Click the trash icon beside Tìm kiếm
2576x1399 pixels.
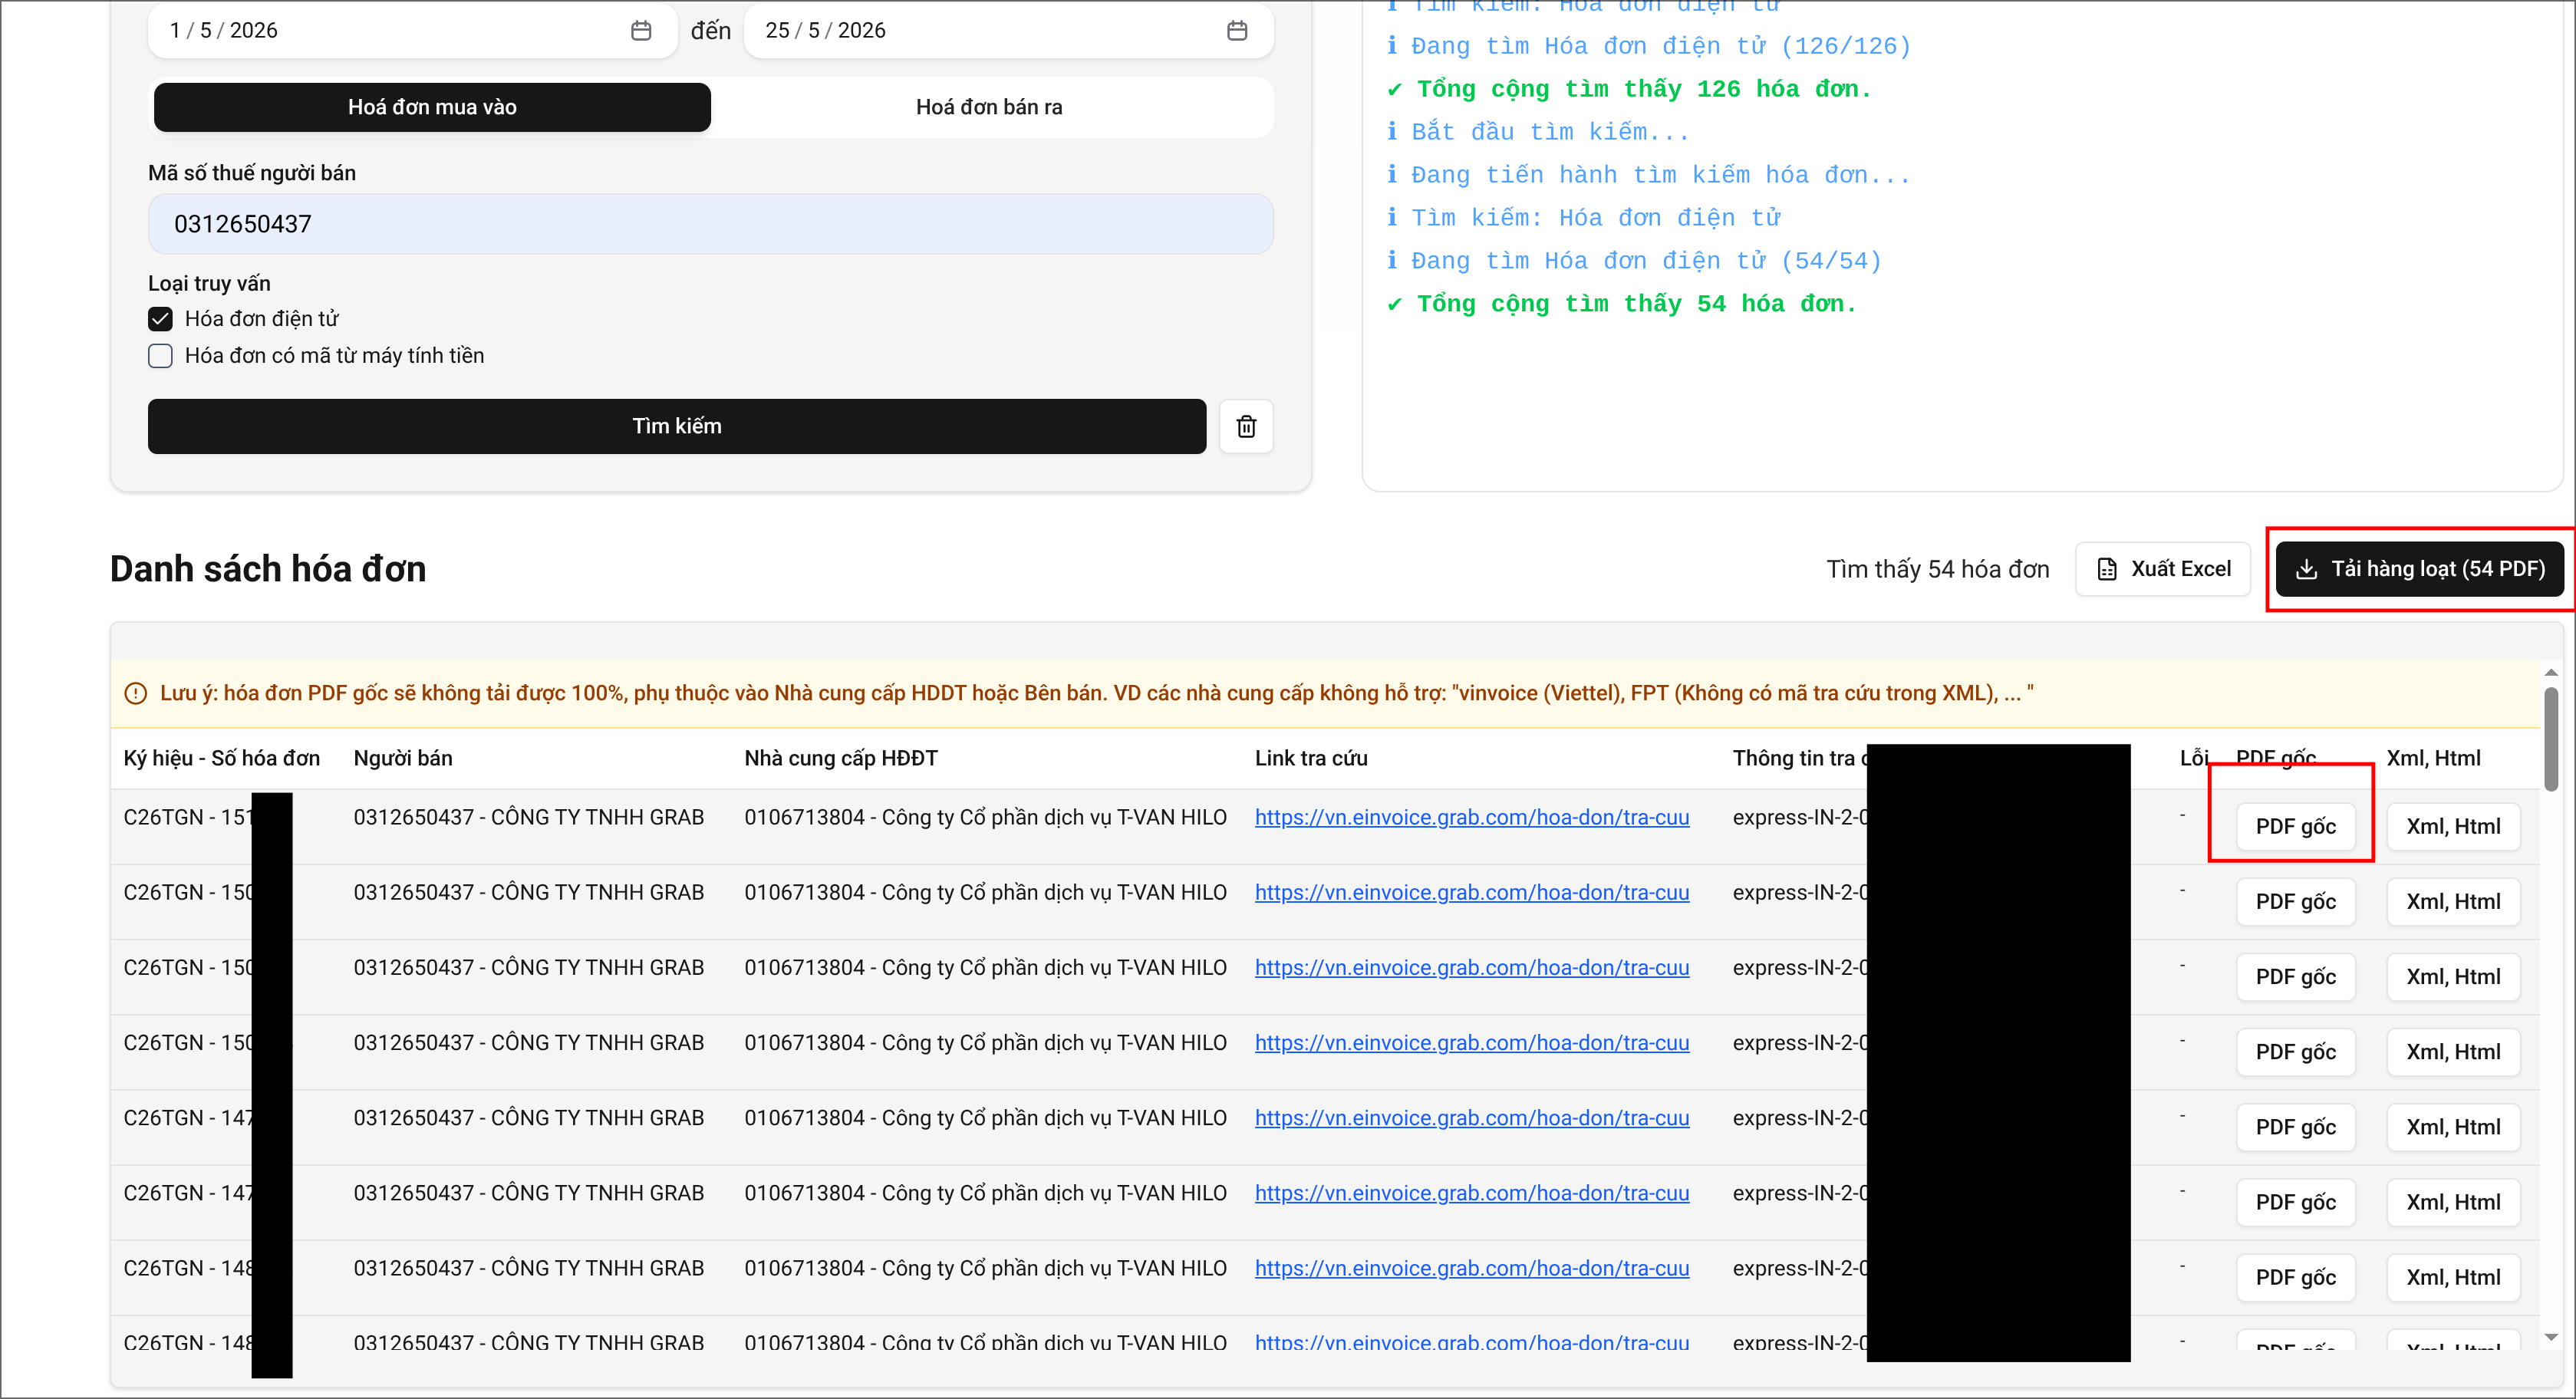point(1246,426)
